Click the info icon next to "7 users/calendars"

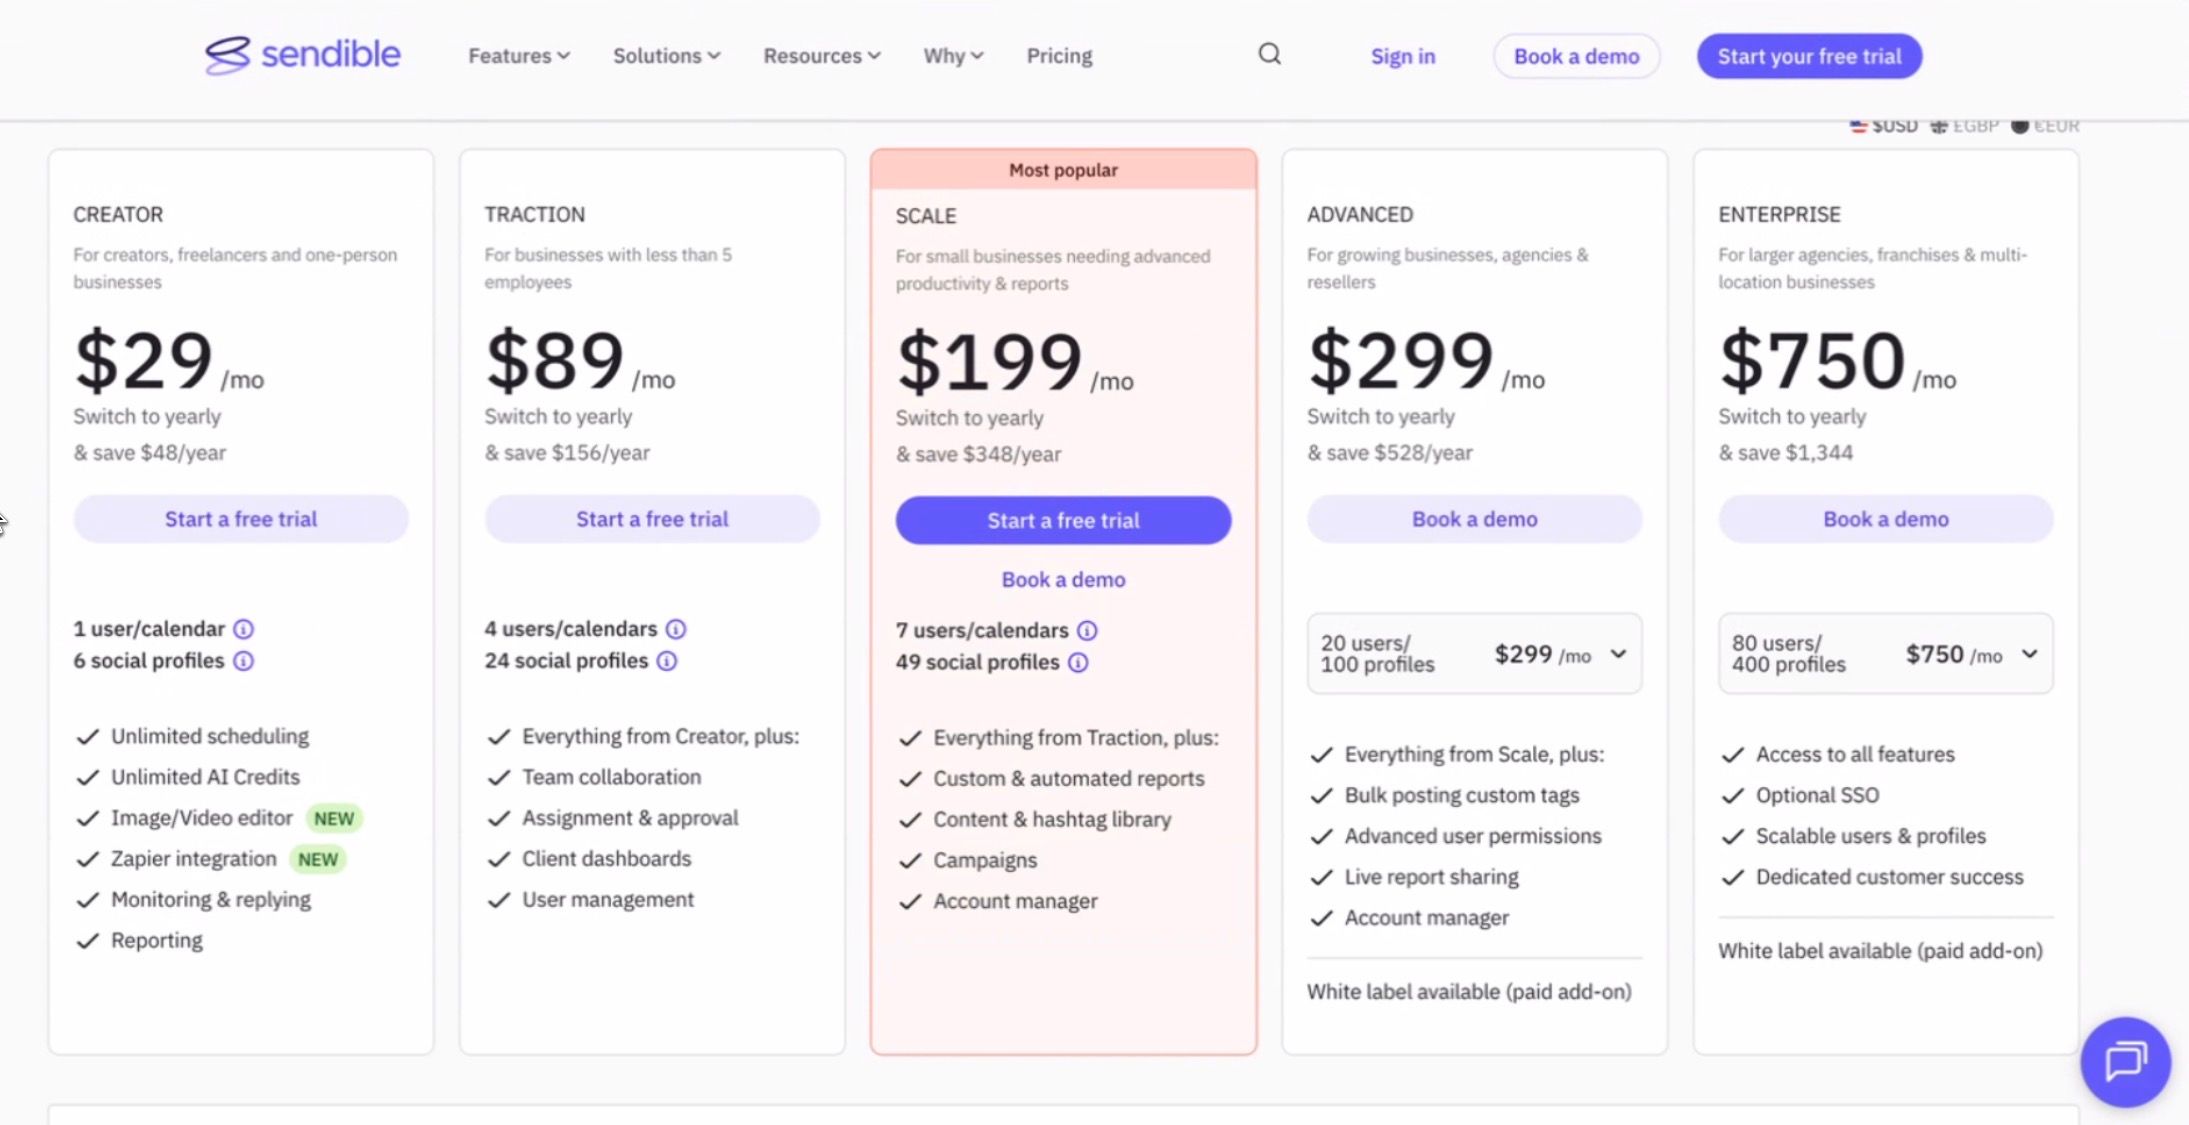click(1087, 630)
